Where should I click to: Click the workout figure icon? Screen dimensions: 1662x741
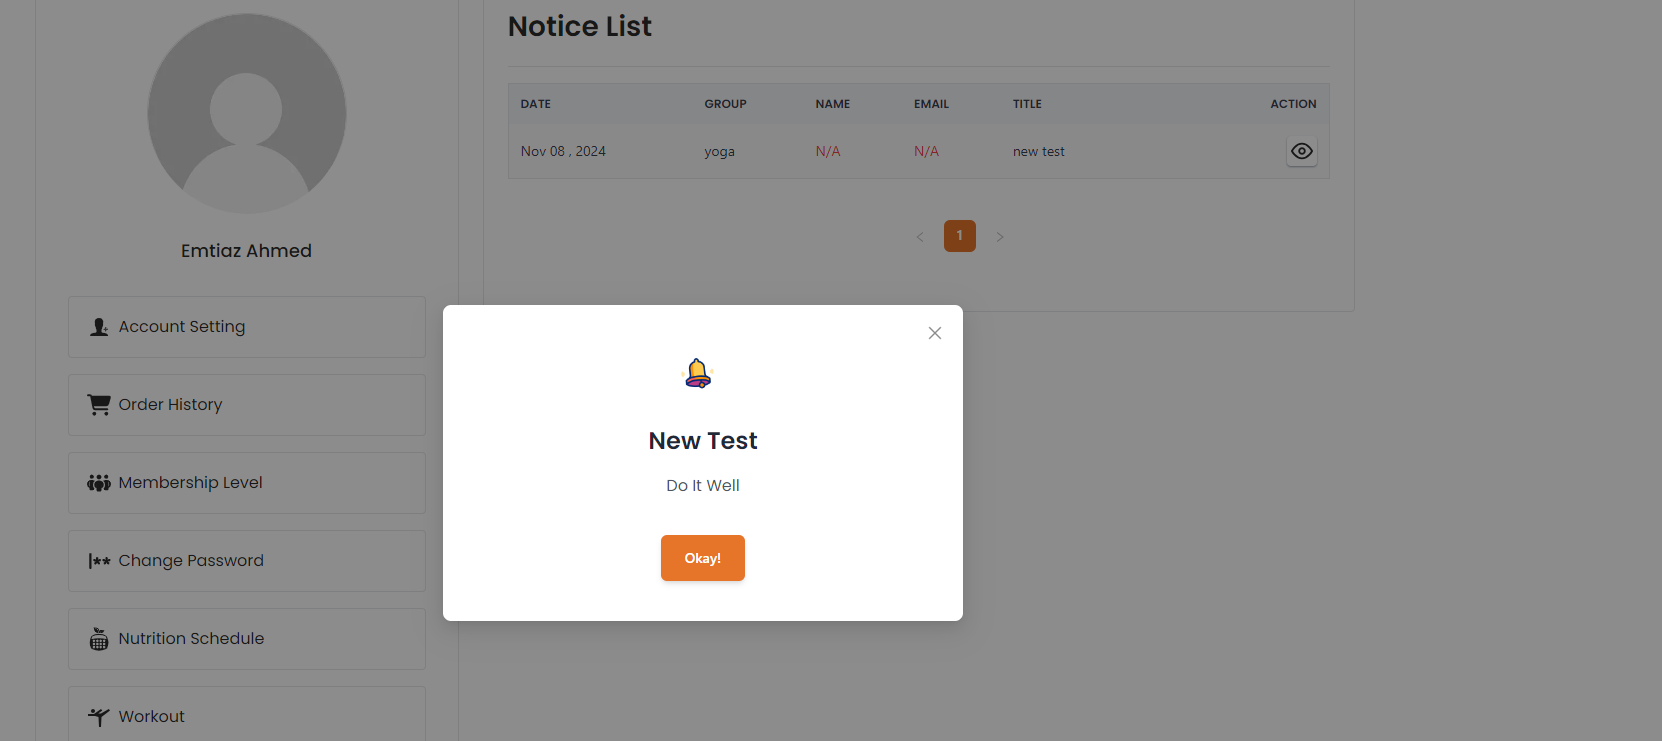tap(99, 717)
